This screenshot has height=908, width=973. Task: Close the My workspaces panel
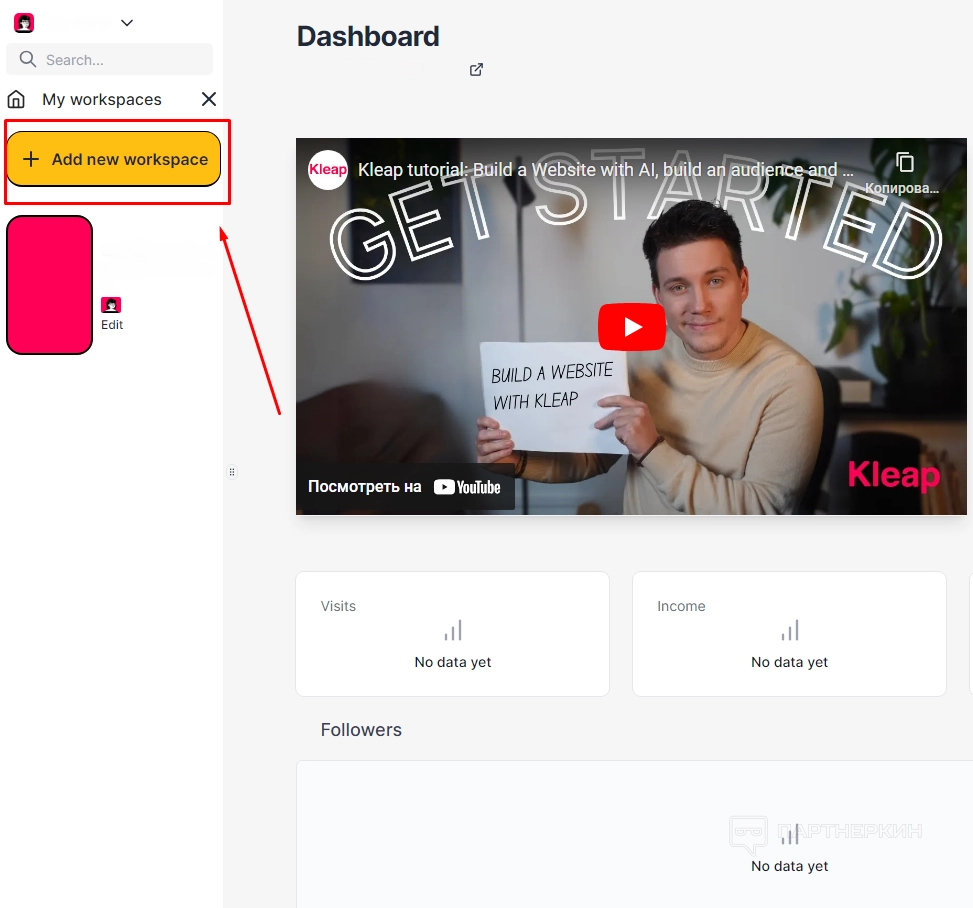click(209, 99)
